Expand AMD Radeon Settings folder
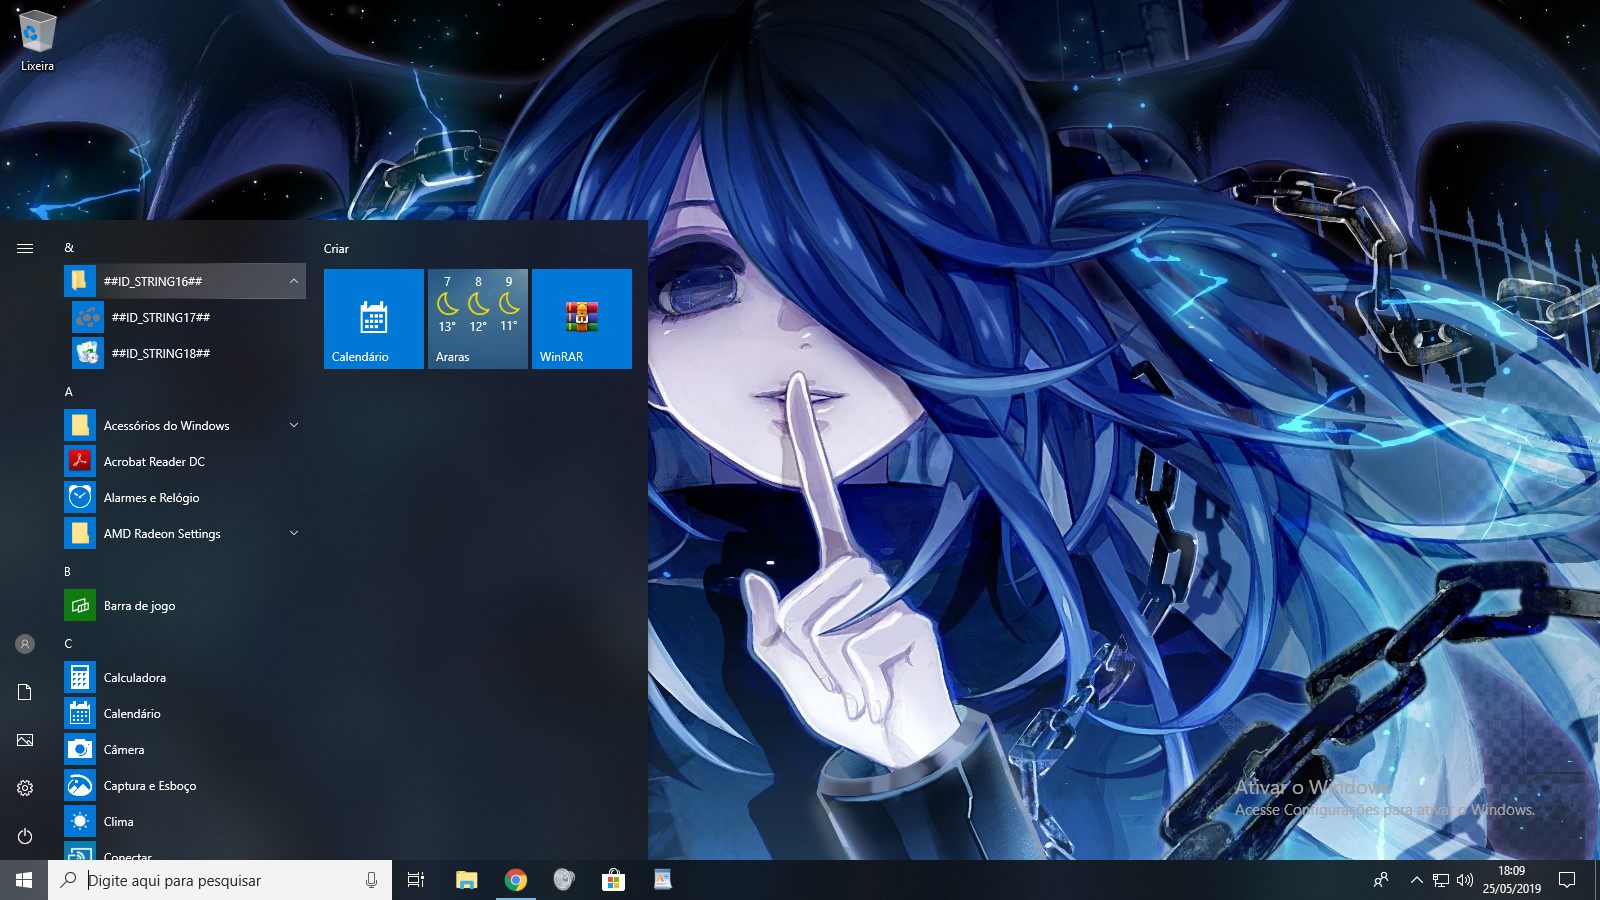Image resolution: width=1600 pixels, height=900 pixels. (x=185, y=533)
